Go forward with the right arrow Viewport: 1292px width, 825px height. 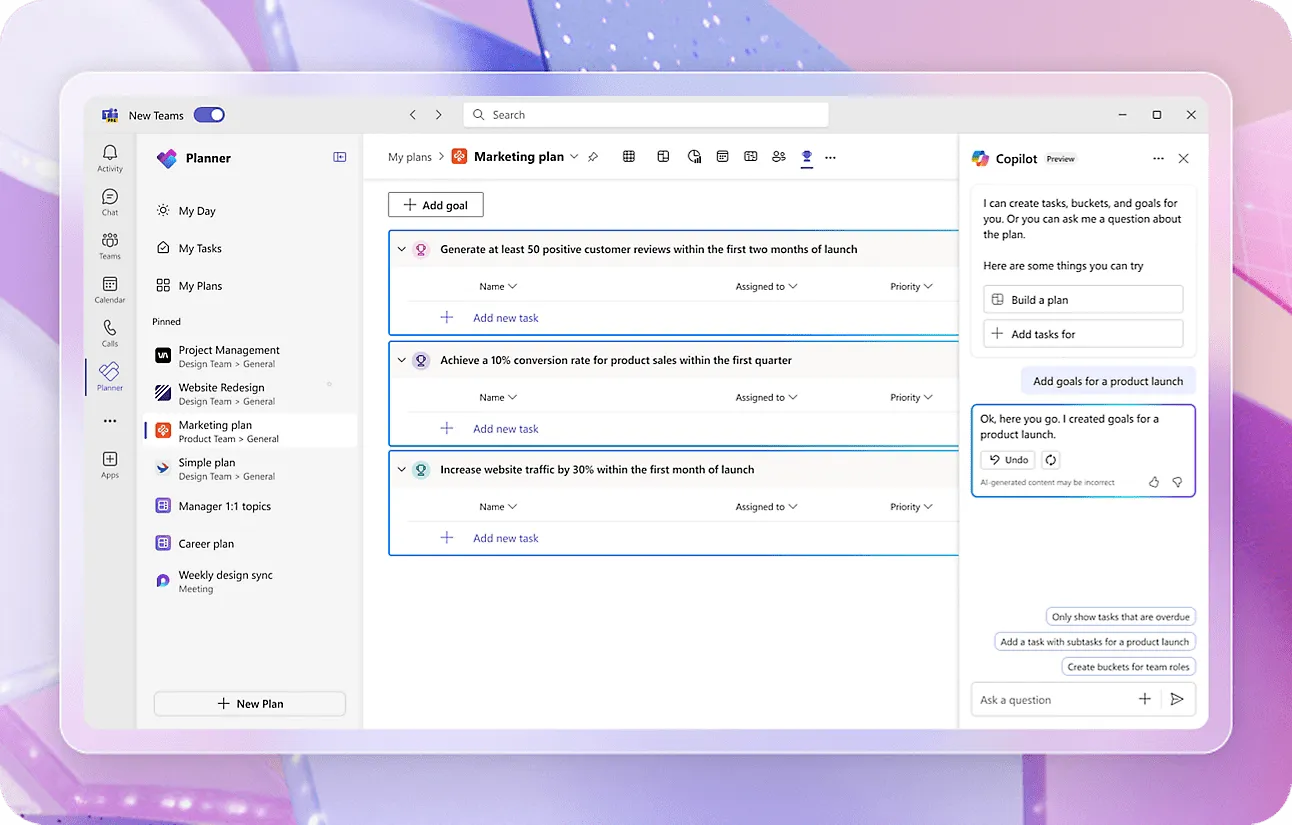tap(438, 115)
